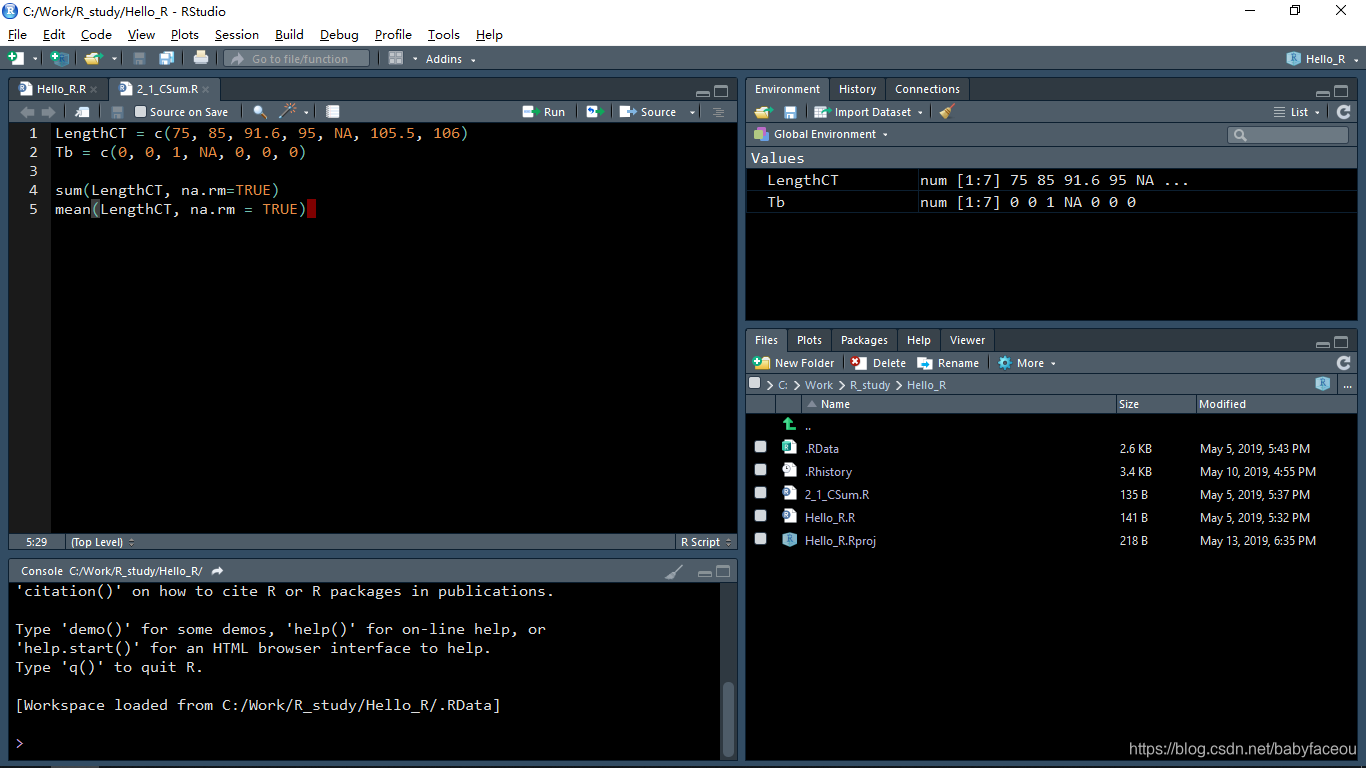Check the .Rhistory file checkbox
Image resolution: width=1366 pixels, height=768 pixels.
761,470
